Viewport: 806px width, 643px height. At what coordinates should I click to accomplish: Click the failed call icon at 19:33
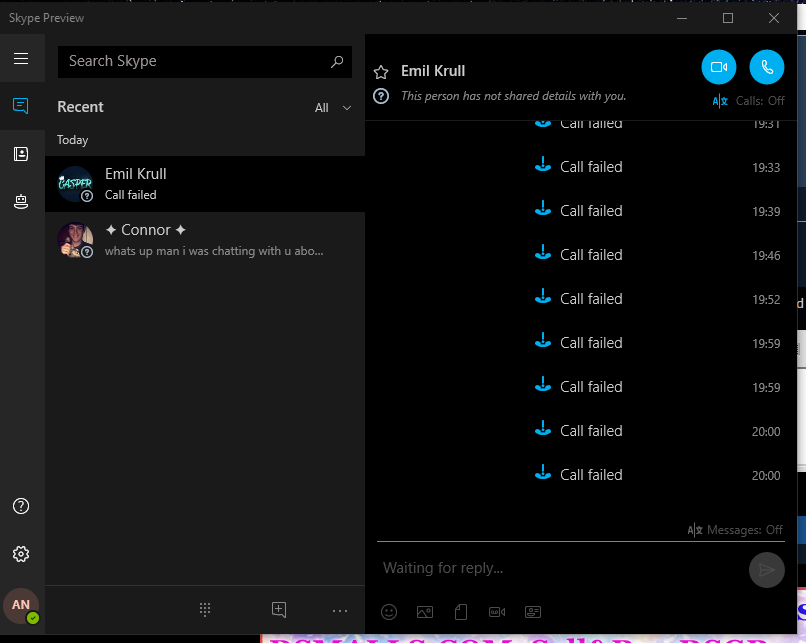point(543,165)
